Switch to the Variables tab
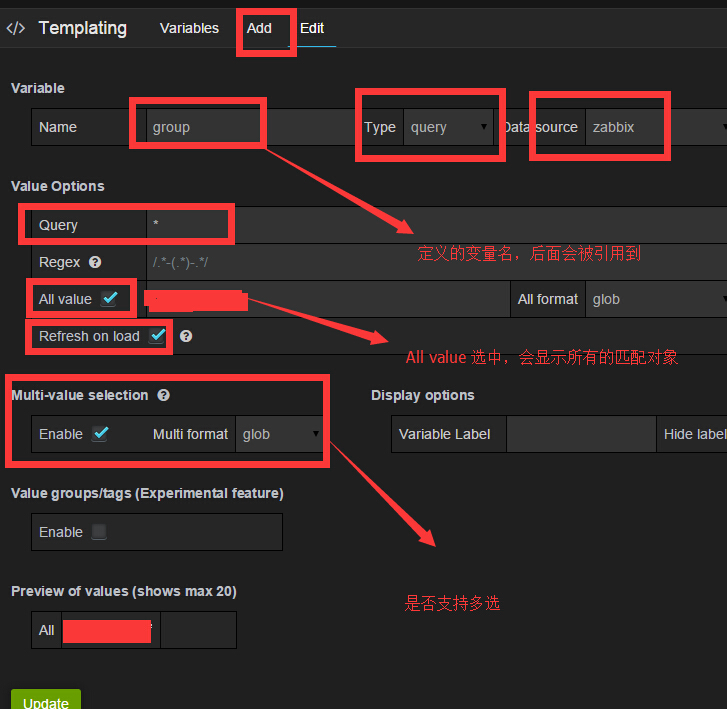 pos(189,28)
